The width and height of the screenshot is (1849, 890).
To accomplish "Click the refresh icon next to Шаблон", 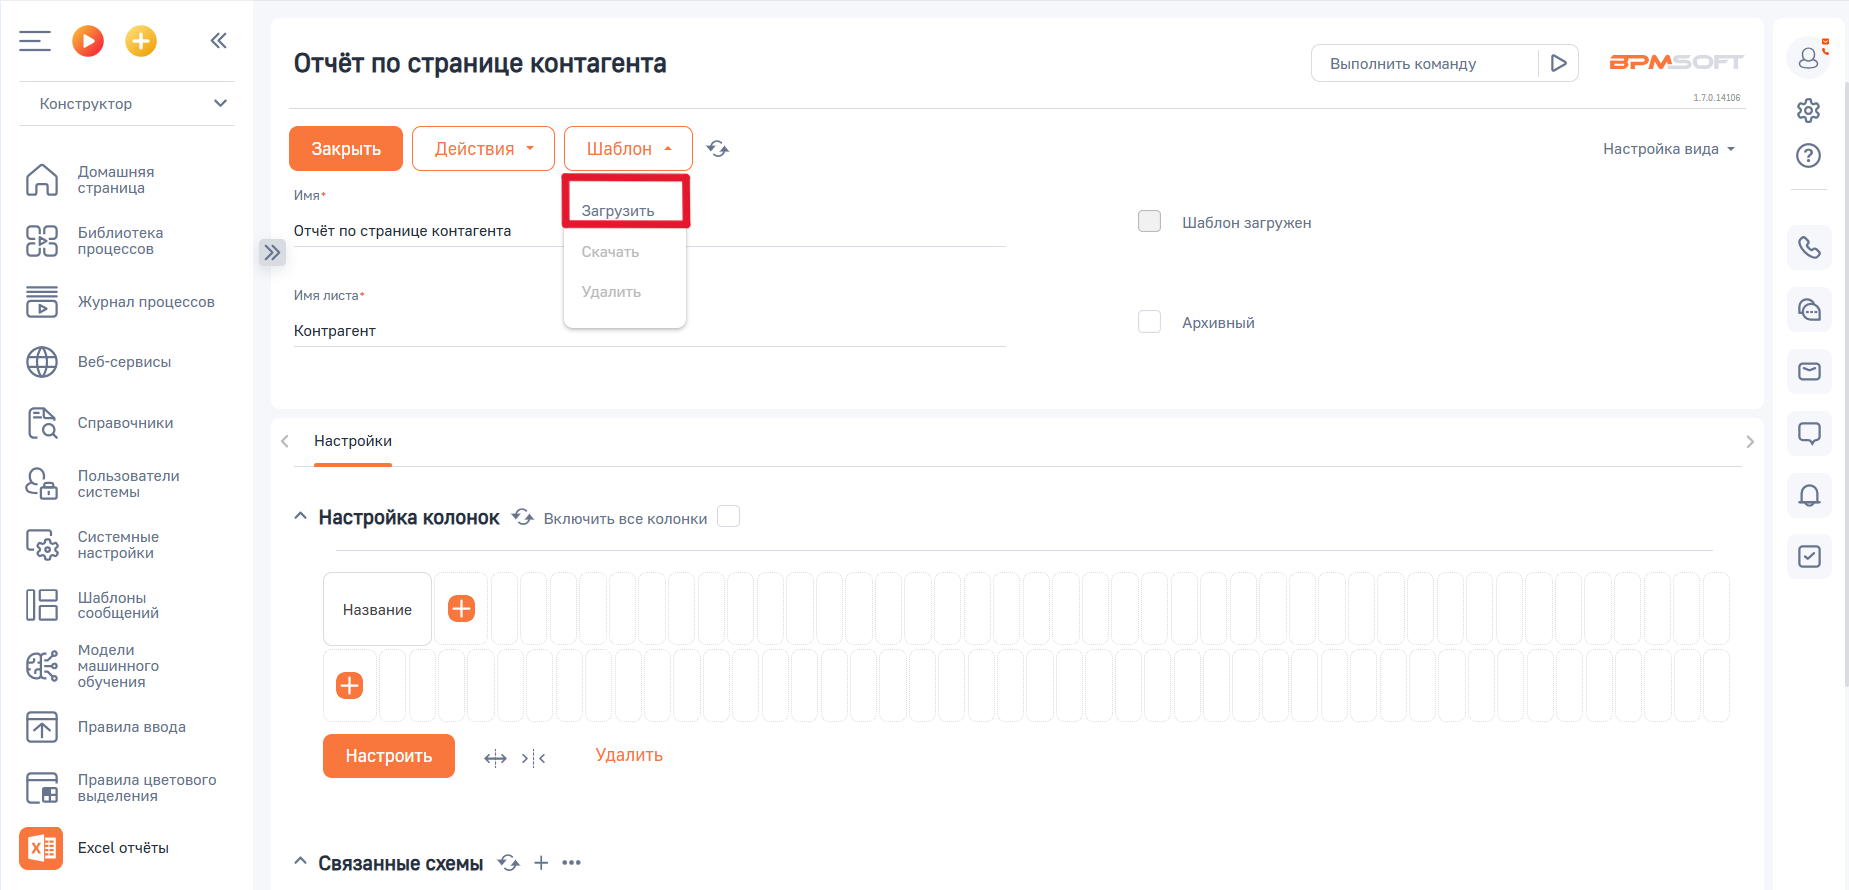I will coord(718,149).
